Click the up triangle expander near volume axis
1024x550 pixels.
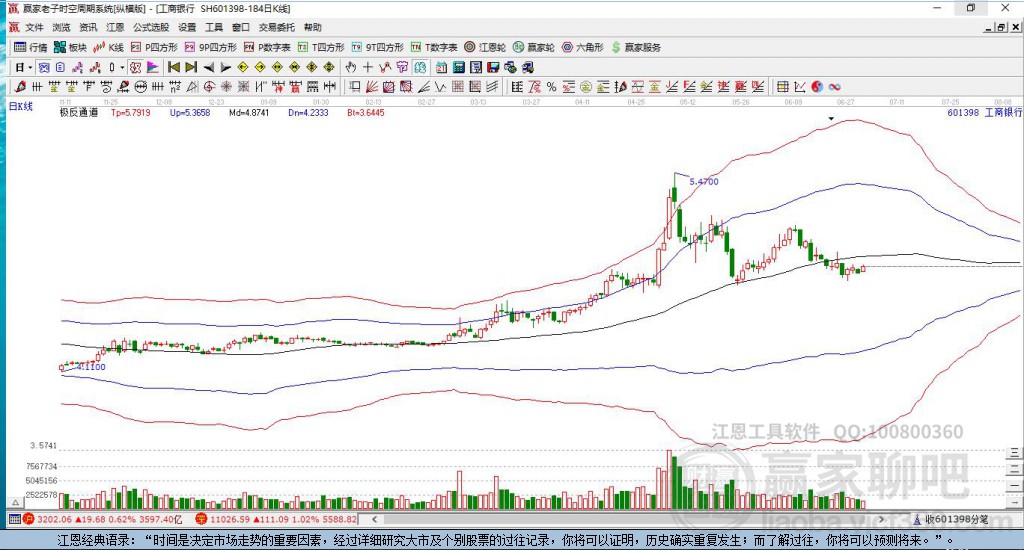tap(15, 502)
